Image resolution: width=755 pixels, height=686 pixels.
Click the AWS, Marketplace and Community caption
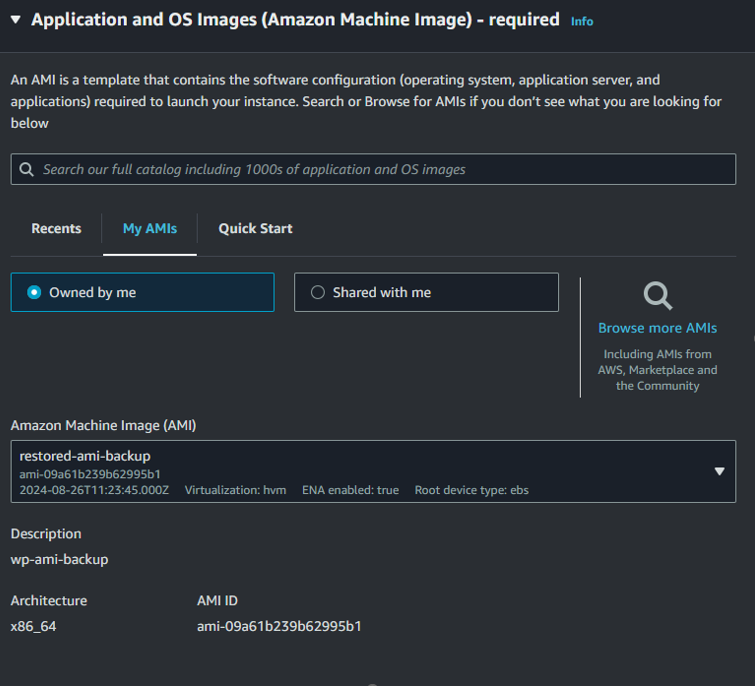pos(657,370)
